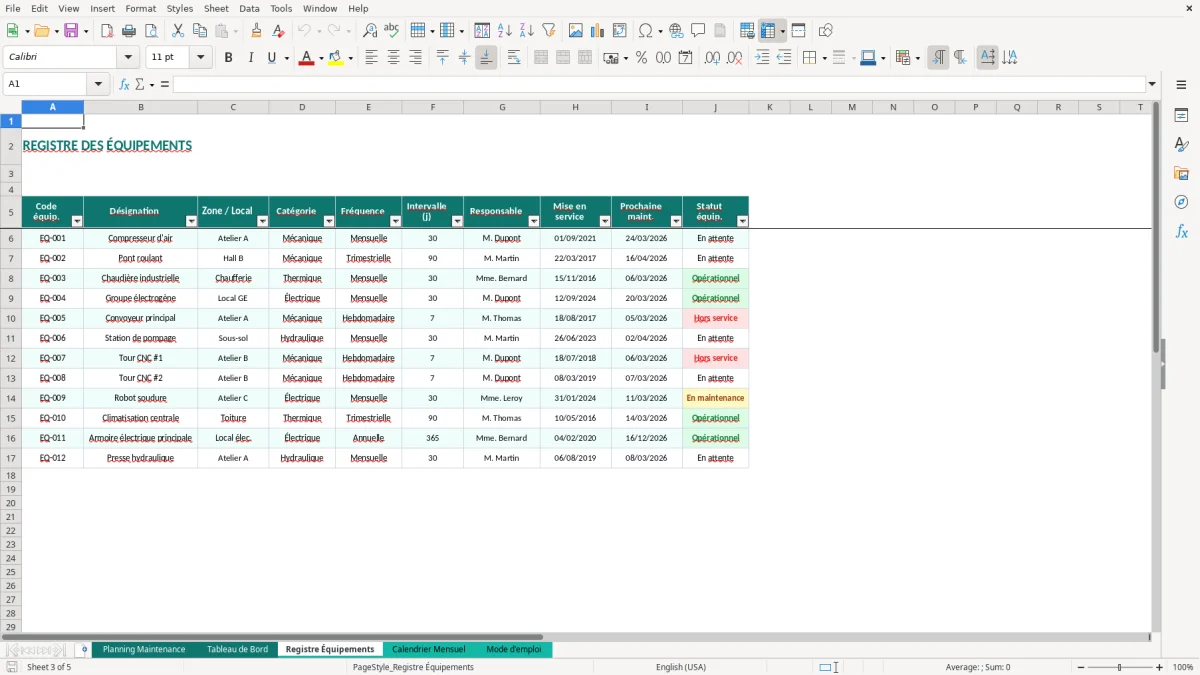Toggle Align Bottom vertical alignment
The width and height of the screenshot is (1200, 675).
click(486, 58)
